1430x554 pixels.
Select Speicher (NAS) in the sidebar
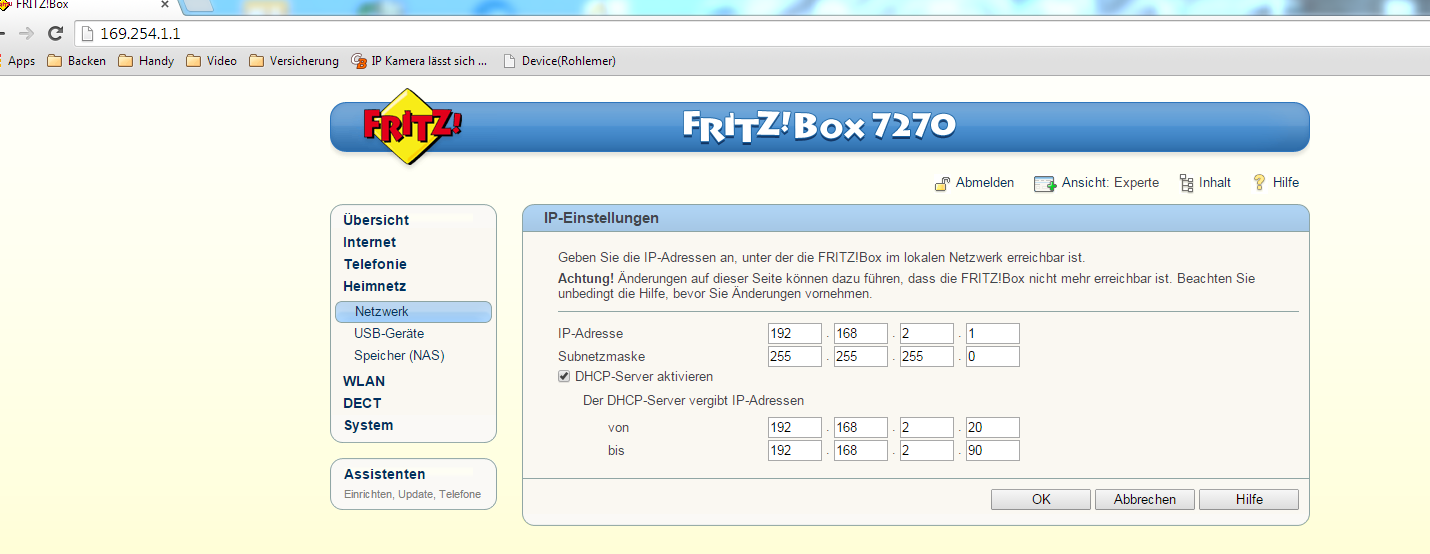(399, 356)
